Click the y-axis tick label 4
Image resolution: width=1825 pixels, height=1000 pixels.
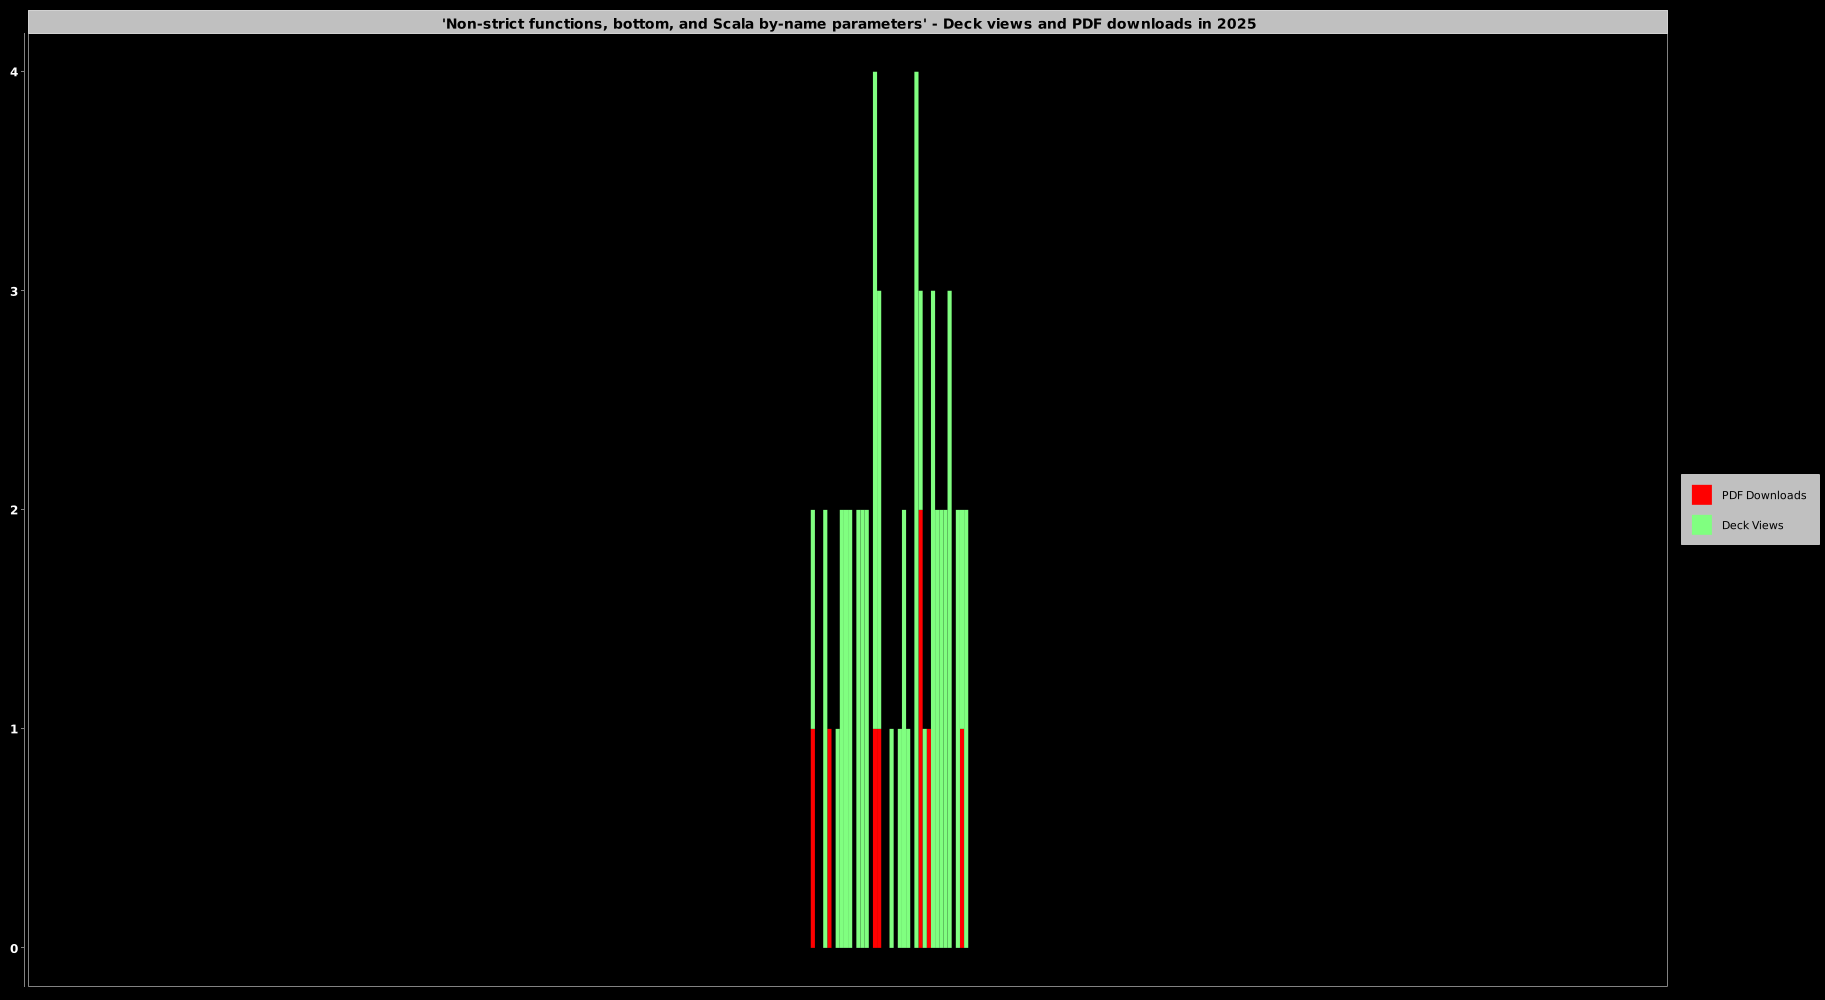[x=14, y=72]
